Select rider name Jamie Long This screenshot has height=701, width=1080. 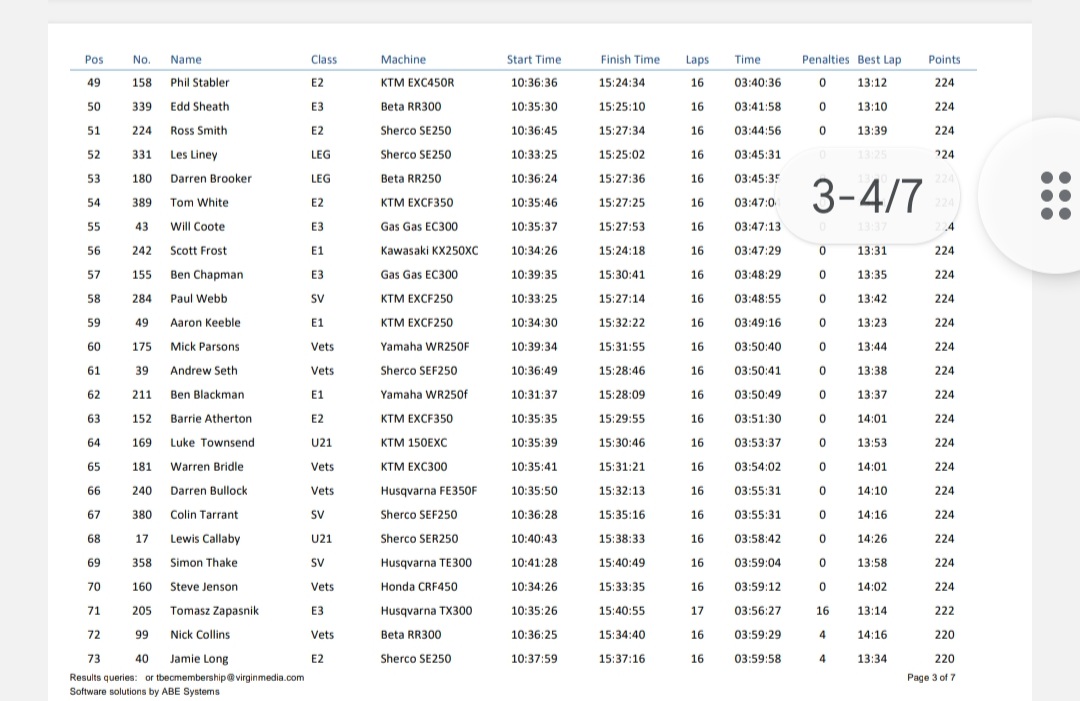pyautogui.click(x=199, y=659)
